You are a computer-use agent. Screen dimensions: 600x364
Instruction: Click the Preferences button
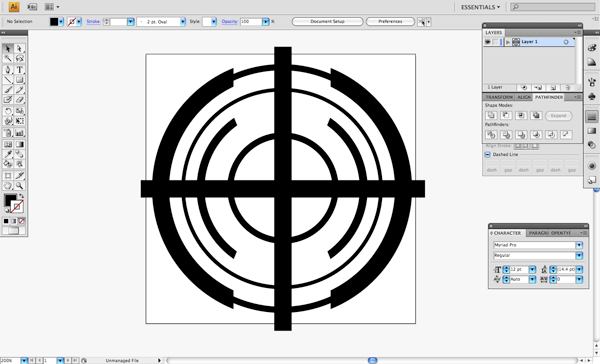coord(390,22)
